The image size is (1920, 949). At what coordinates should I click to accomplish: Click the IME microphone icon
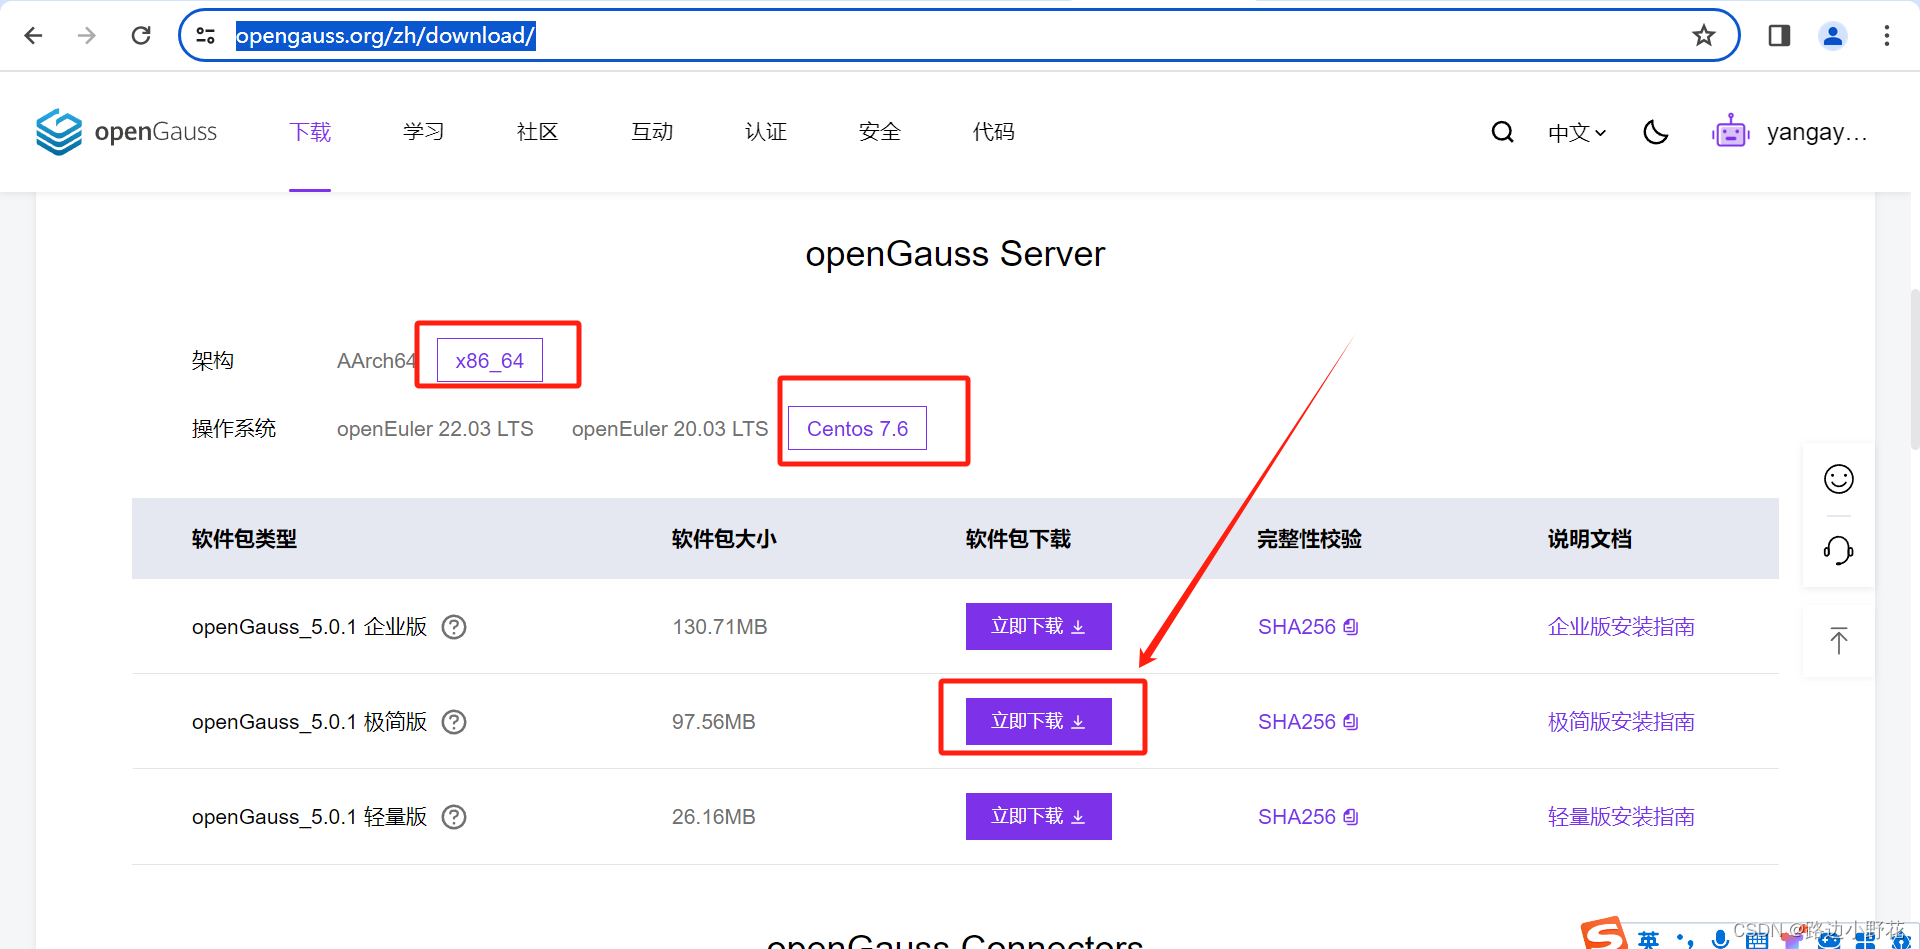(1720, 939)
